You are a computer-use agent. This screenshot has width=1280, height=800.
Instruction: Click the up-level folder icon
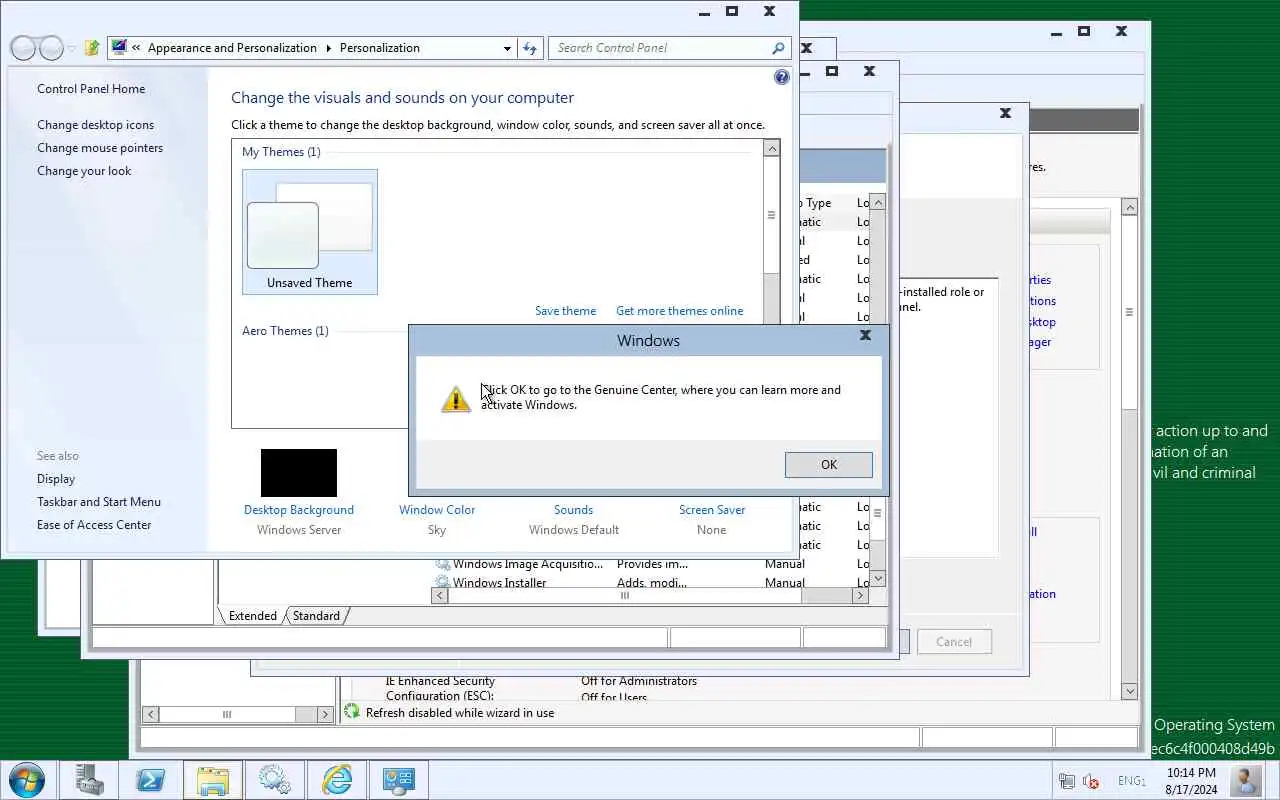(92, 48)
